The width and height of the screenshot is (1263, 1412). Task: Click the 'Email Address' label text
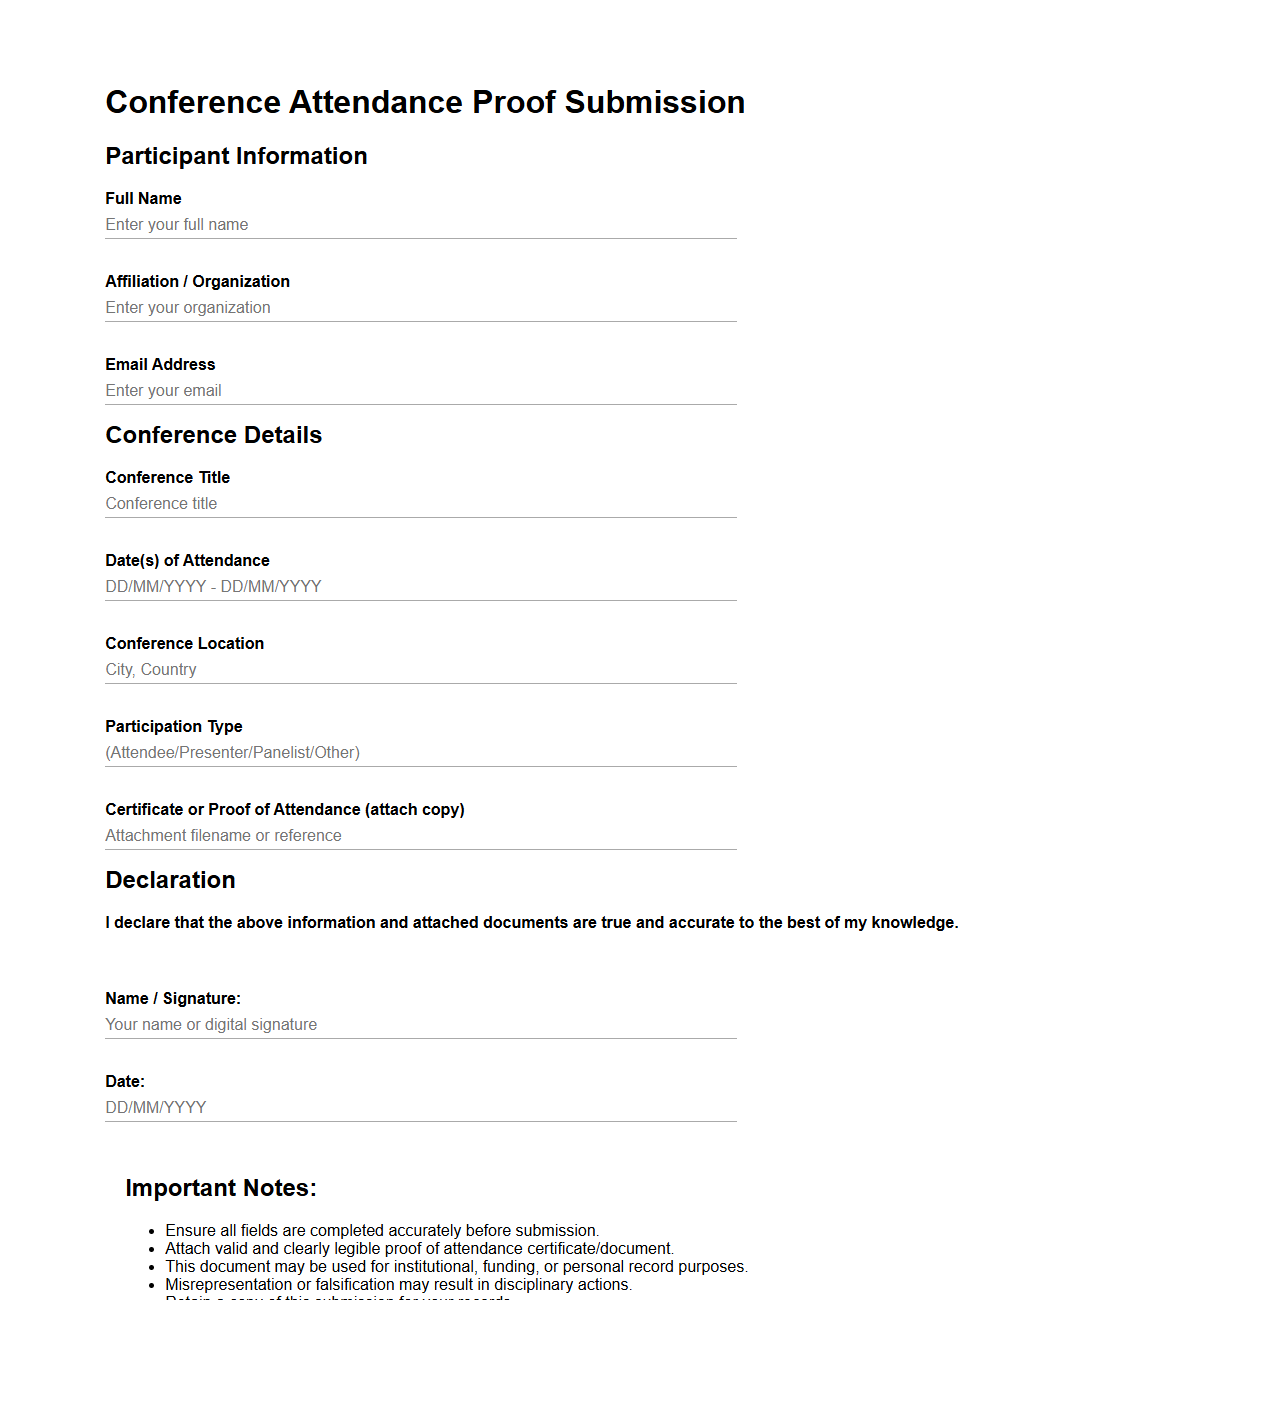[x=160, y=365]
